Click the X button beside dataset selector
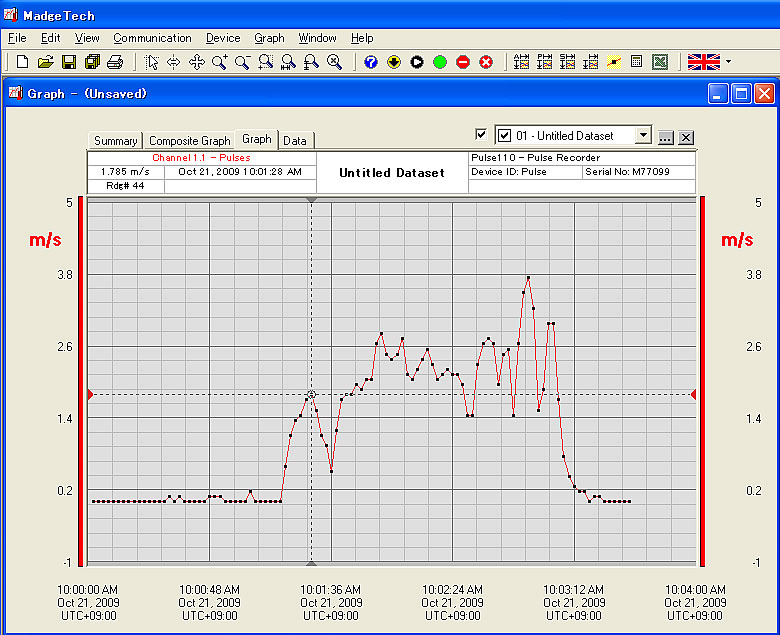 (x=686, y=137)
